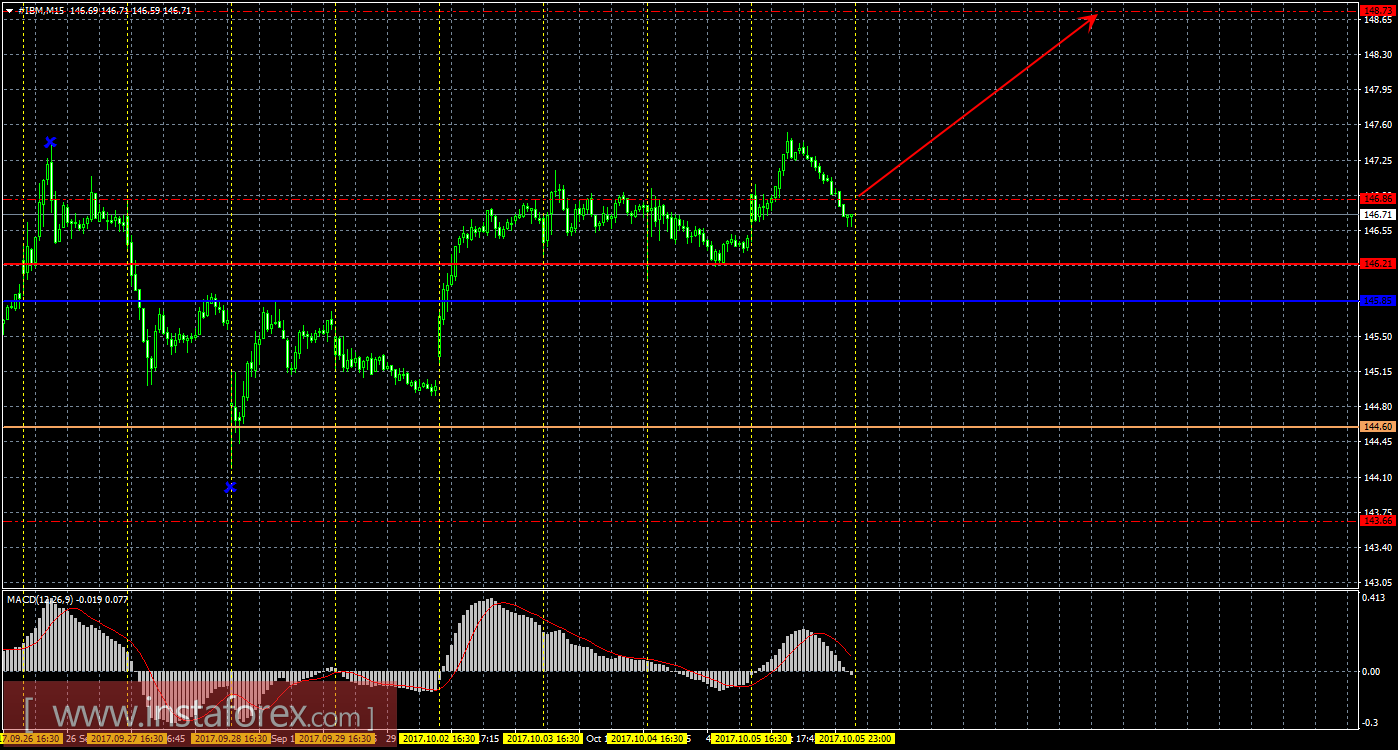Select the 2017.09.27 16:30 time label
The image size is (1398, 750).
tap(125, 739)
